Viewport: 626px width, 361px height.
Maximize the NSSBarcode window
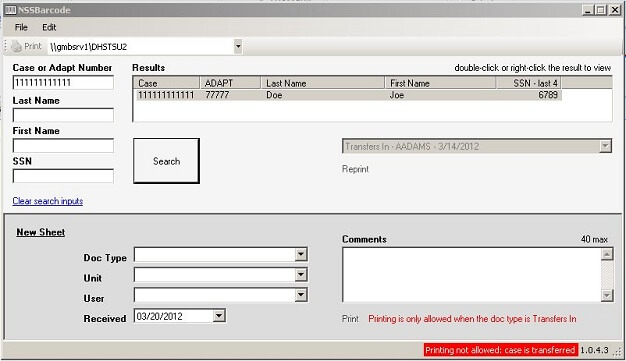(601, 10)
